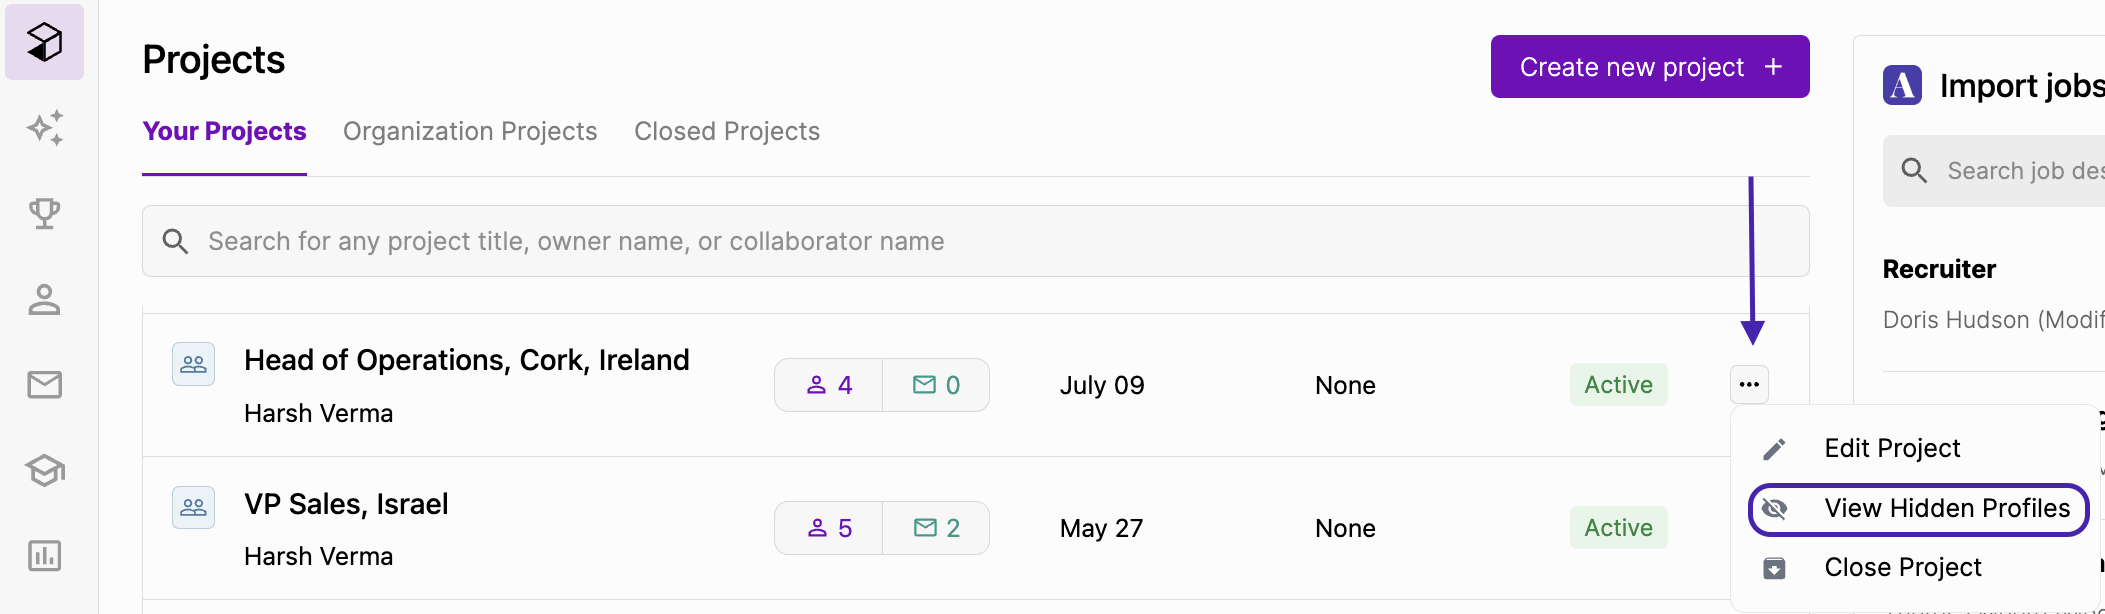
Task: Open the mail envelope sidebar icon
Action: pos(45,385)
